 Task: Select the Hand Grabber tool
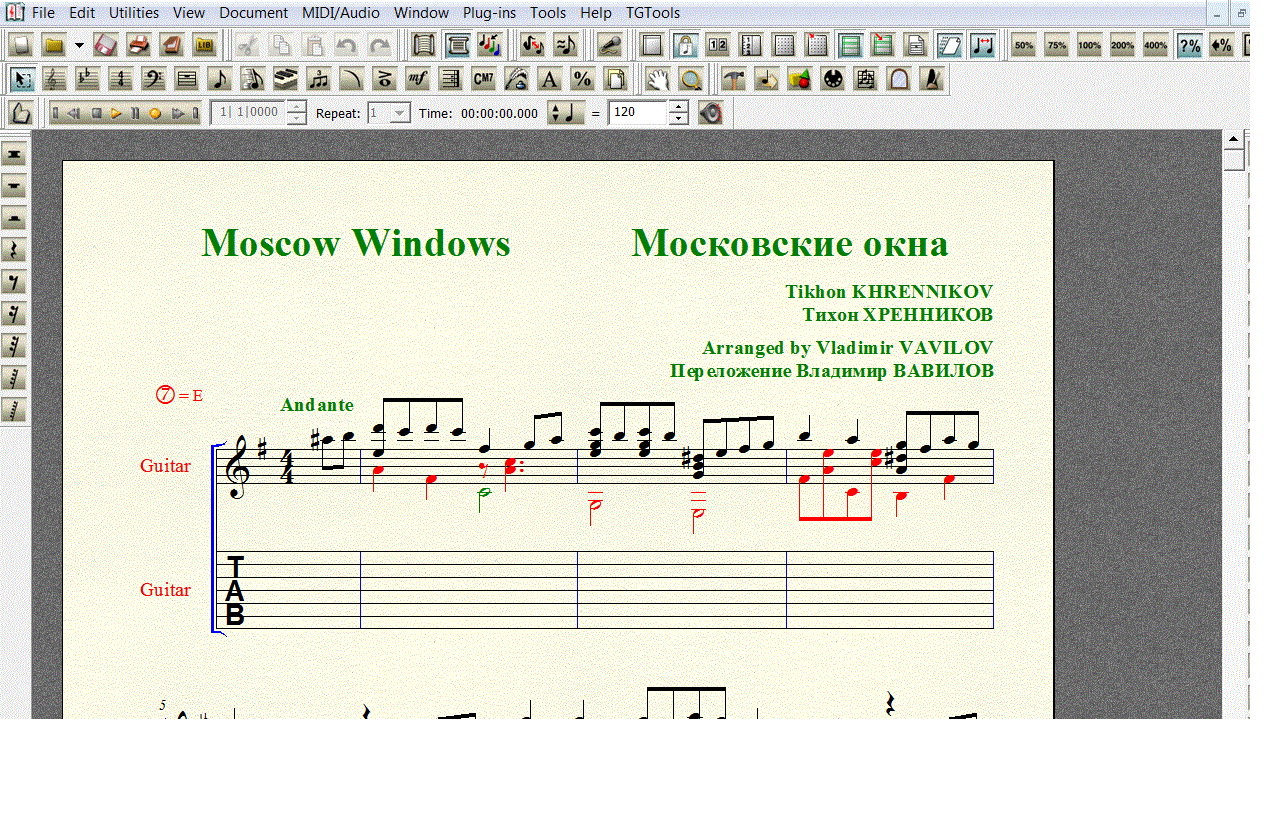[656, 79]
